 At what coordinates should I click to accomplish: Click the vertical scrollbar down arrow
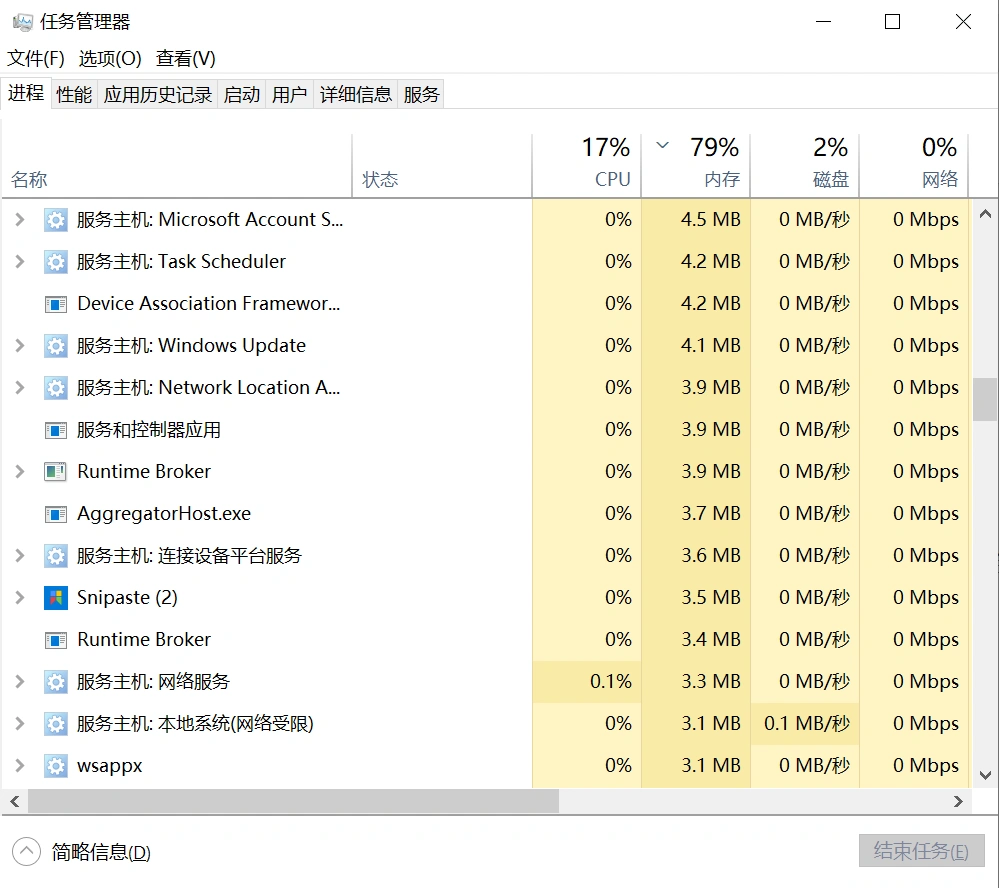[x=984, y=775]
